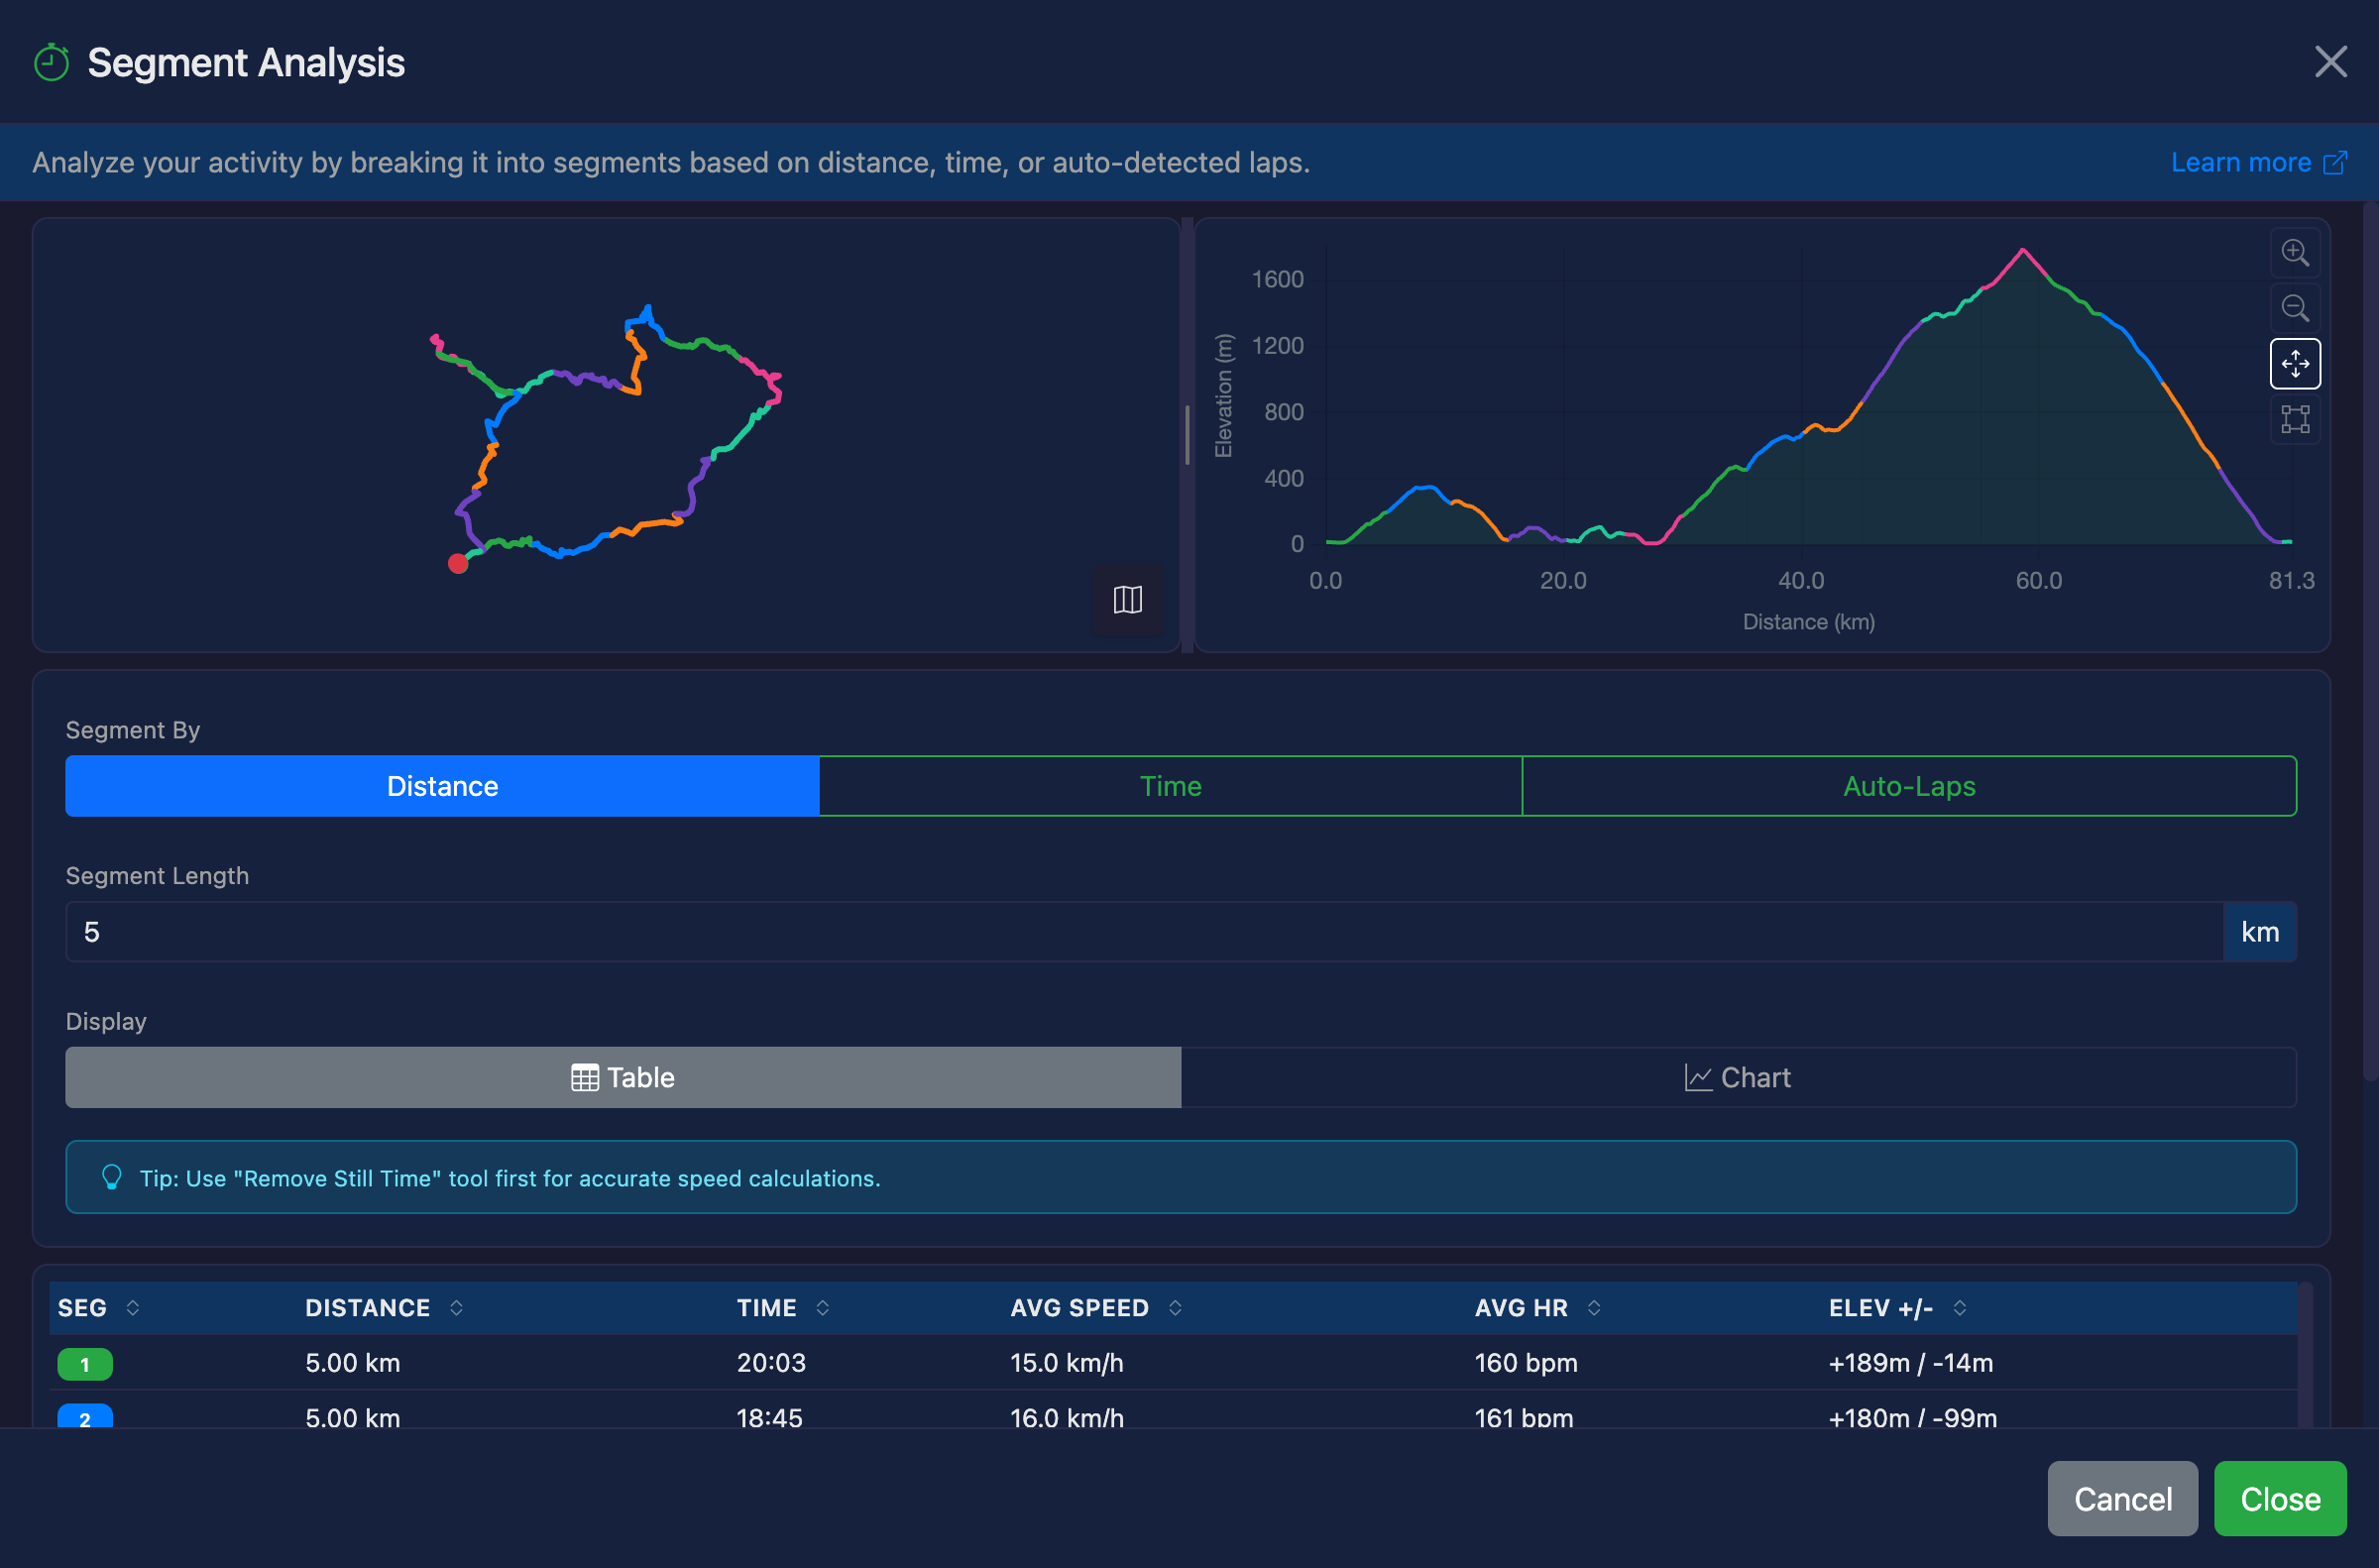2379x1568 pixels.
Task: Click the 20:03 time cell
Action: point(771,1362)
